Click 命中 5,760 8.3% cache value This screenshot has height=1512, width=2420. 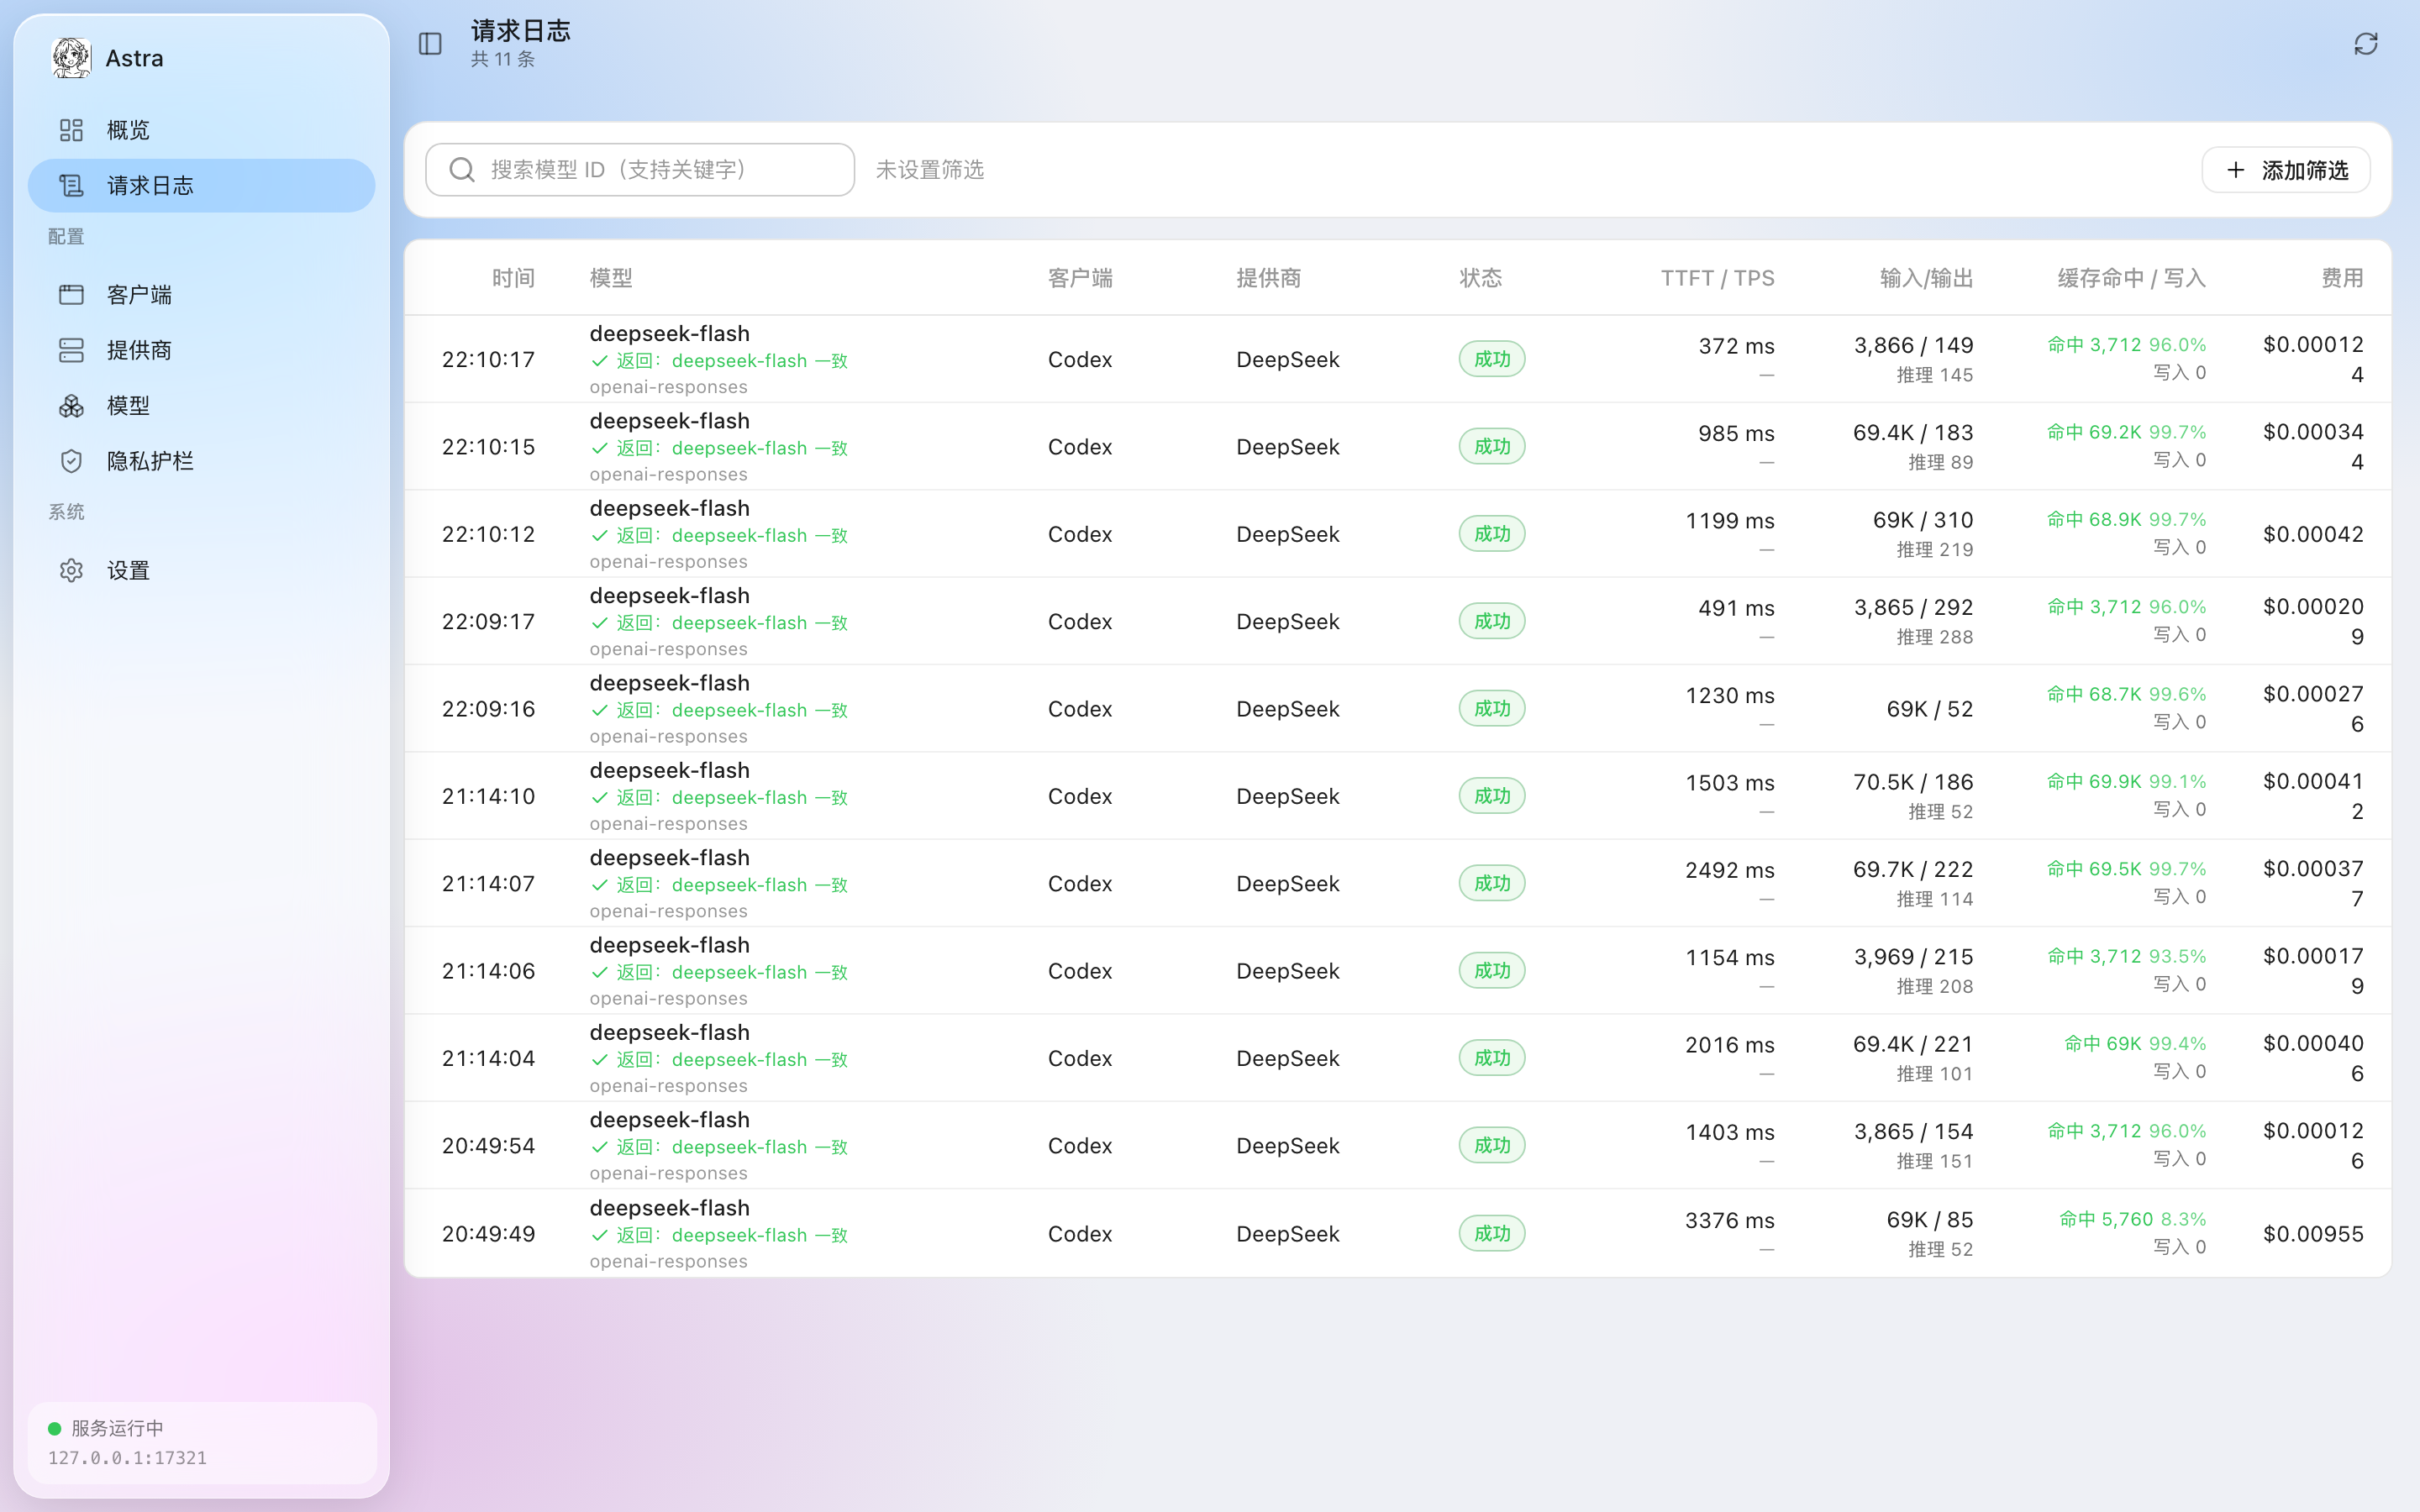[x=2133, y=1220]
